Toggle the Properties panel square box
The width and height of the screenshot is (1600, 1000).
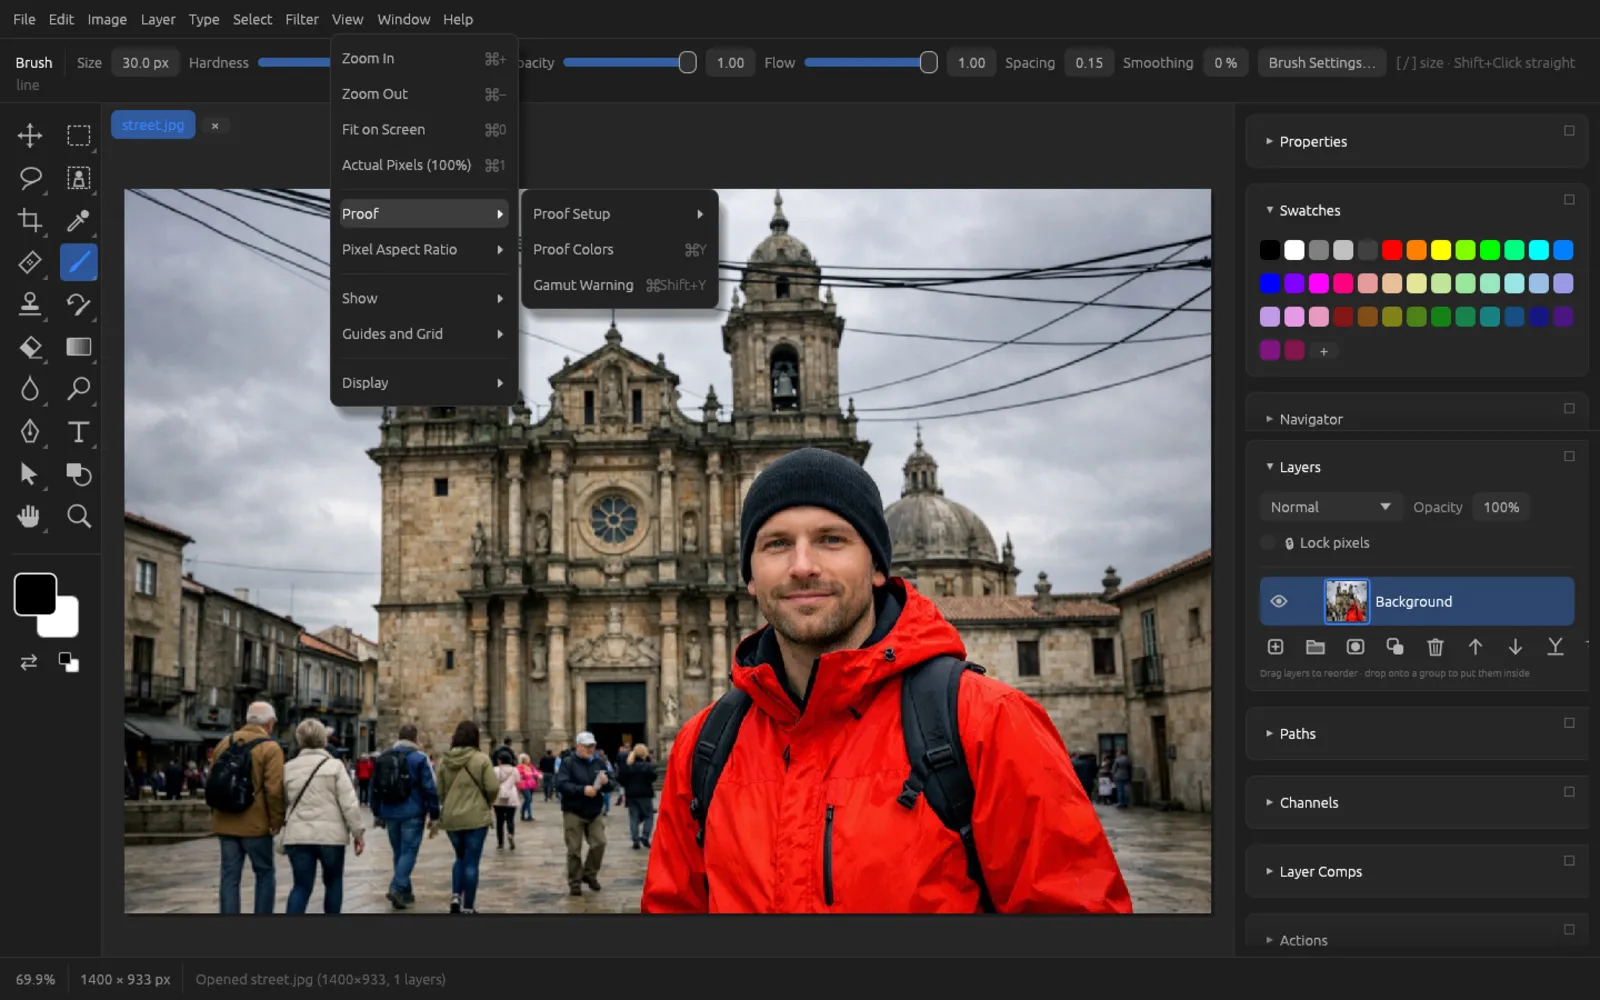1569,131
